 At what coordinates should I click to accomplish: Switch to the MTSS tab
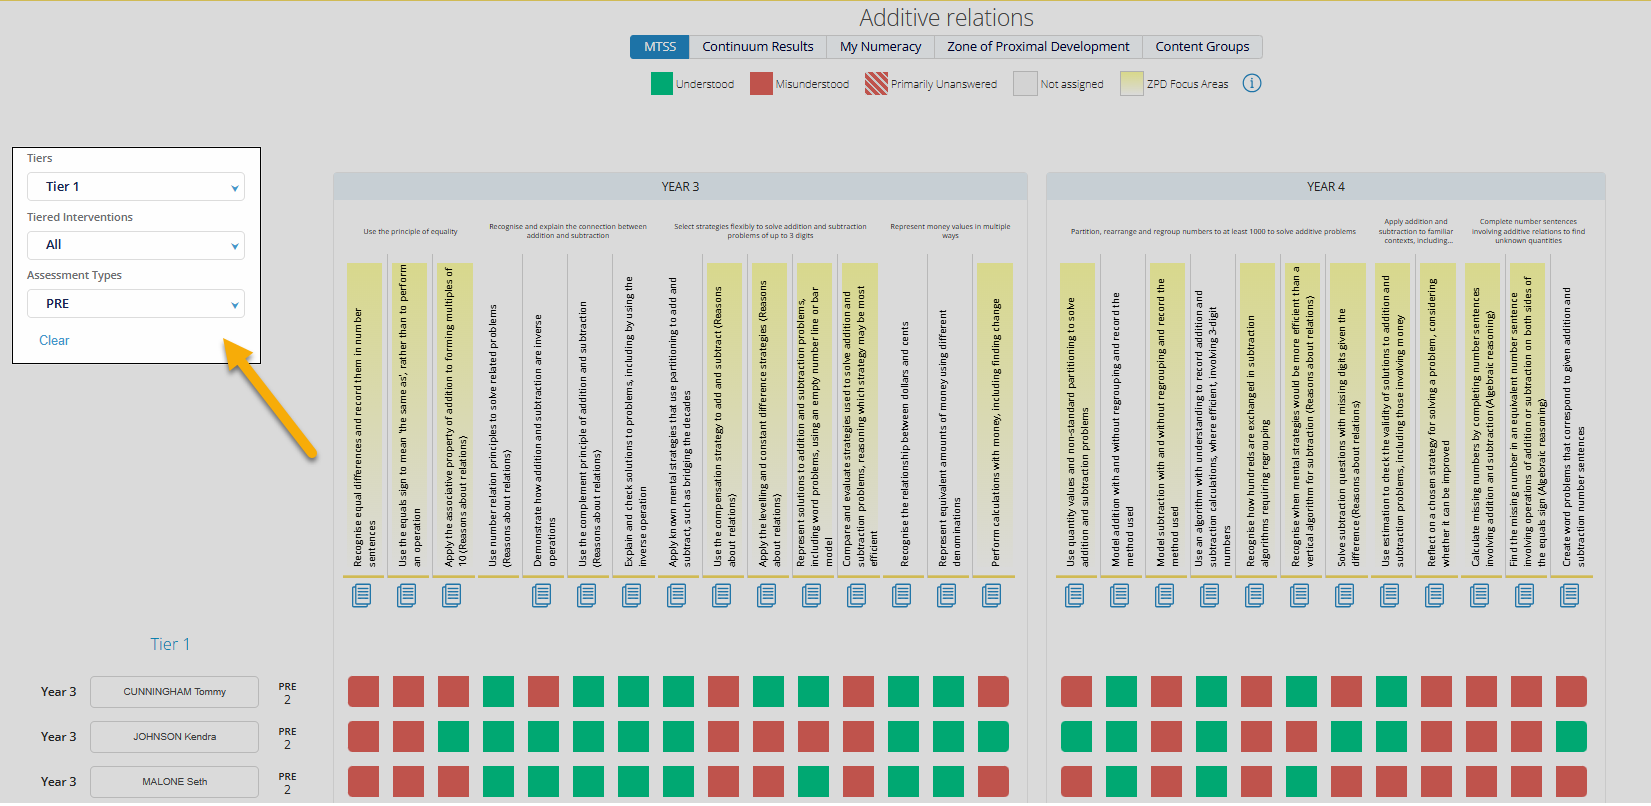(660, 47)
